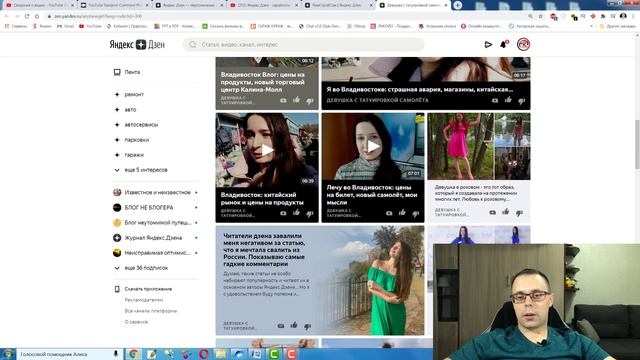The image size is (640, 360).
Task: Like the страшная авария video card
Action: pos(508,100)
